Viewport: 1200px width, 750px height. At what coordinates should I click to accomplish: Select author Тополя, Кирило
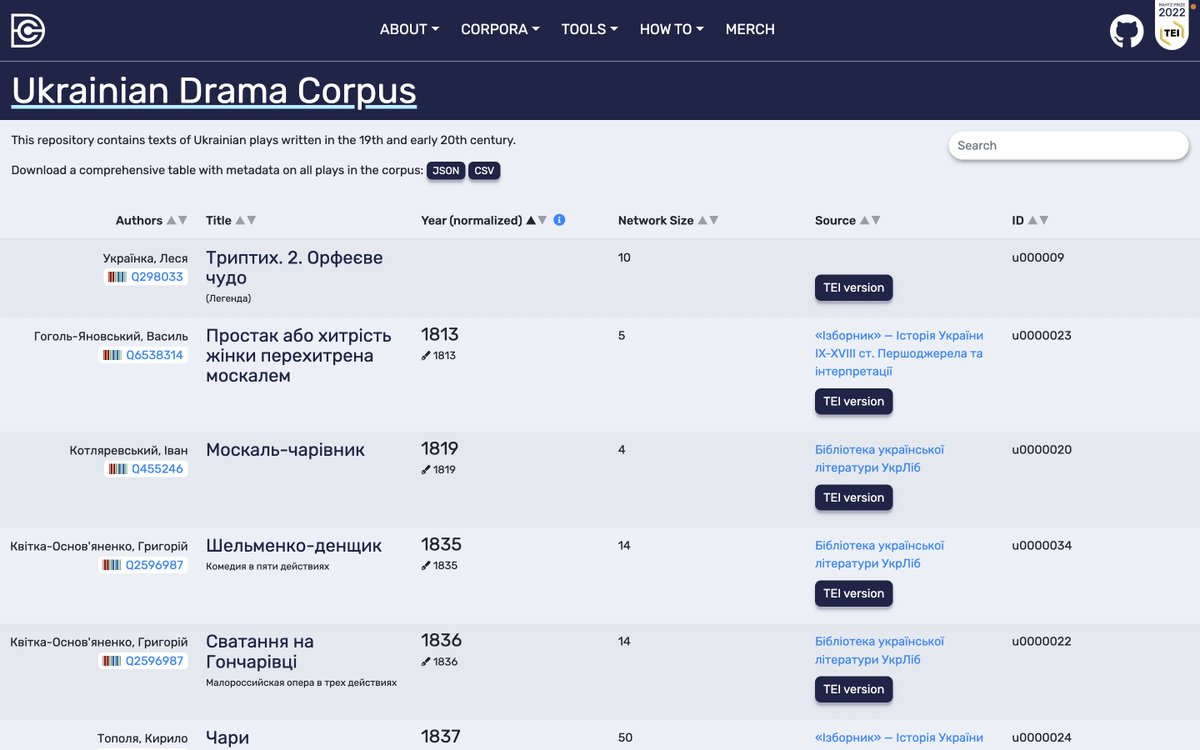click(143, 738)
